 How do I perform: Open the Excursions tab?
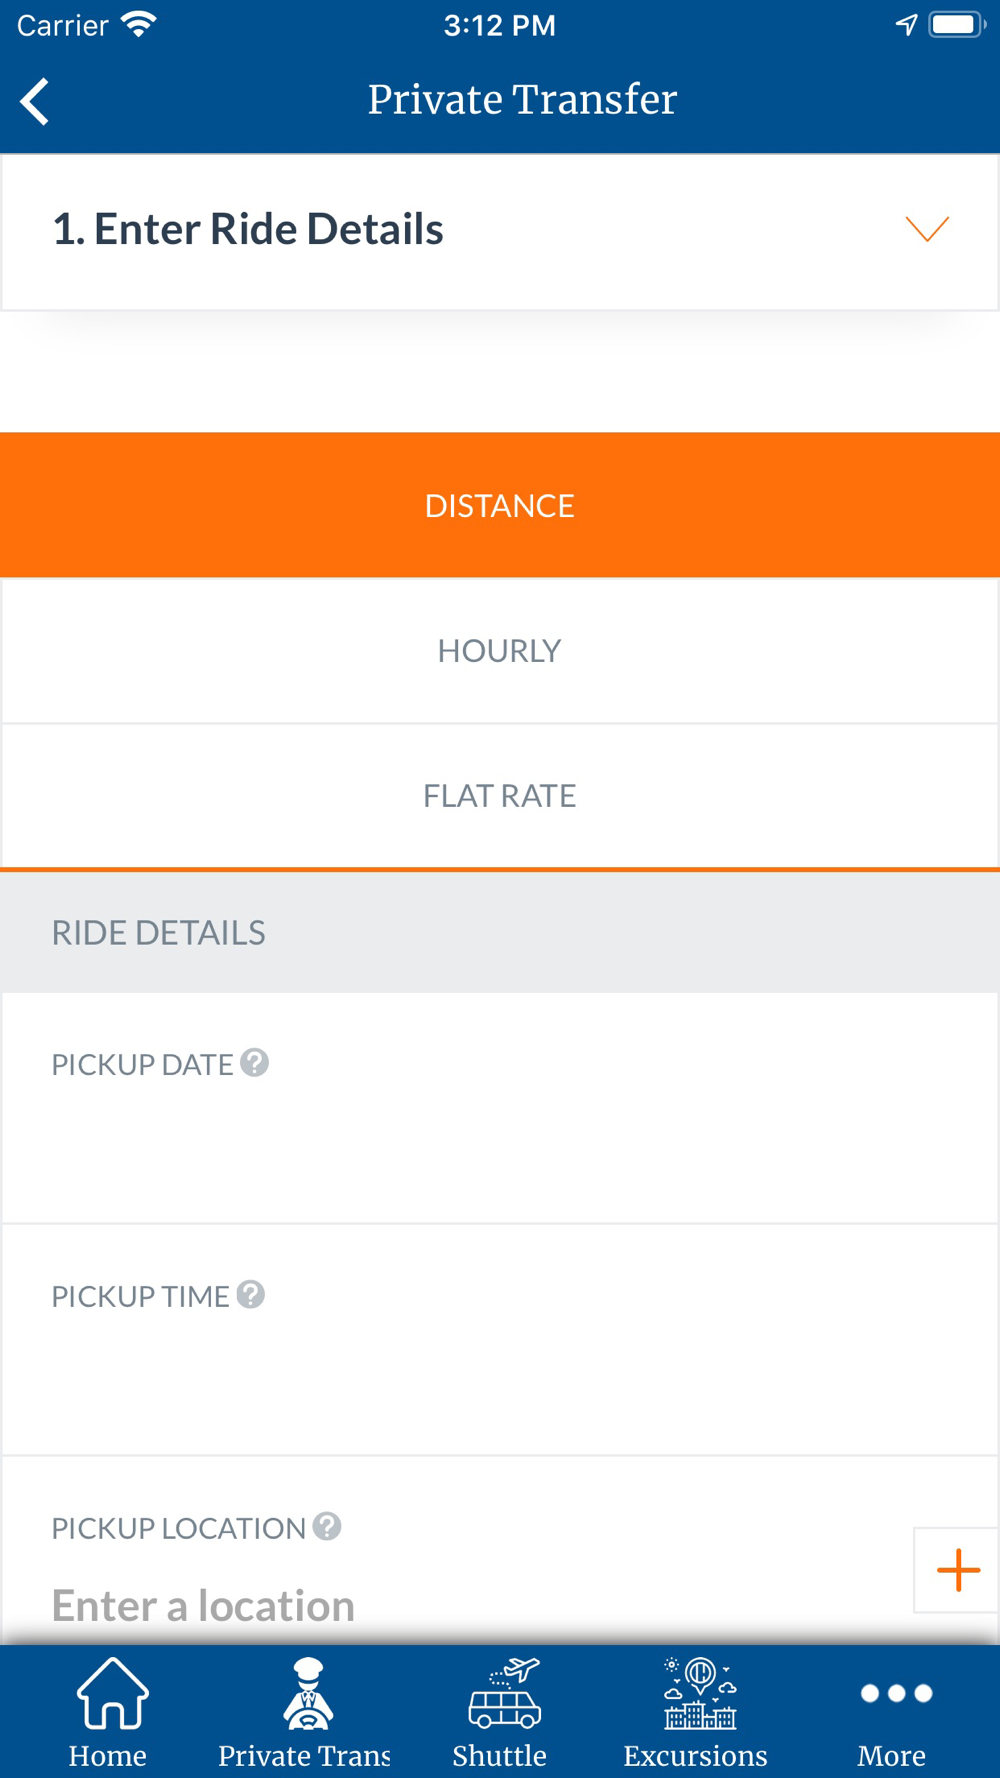click(x=696, y=1712)
